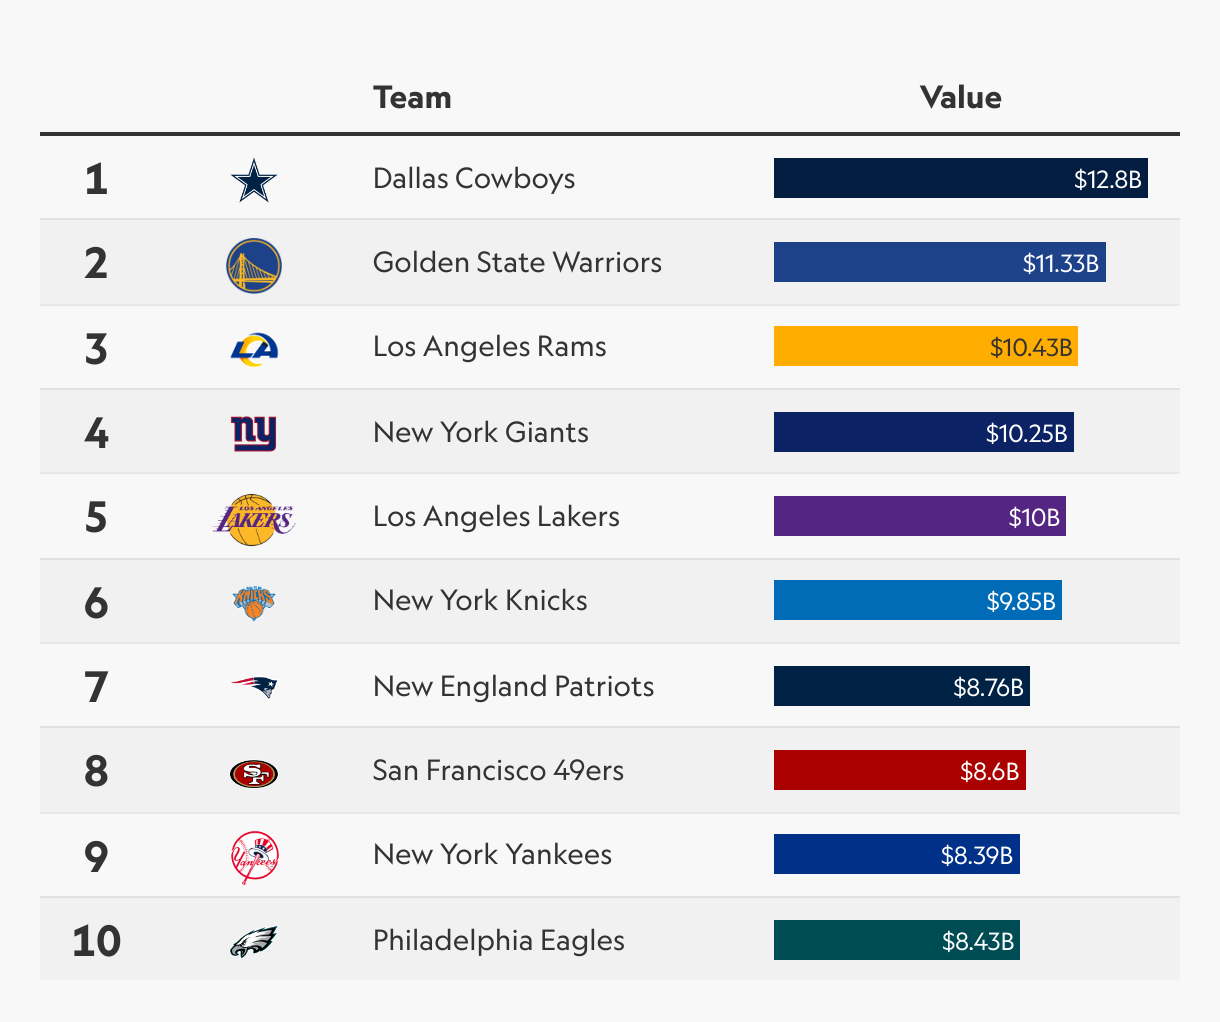Click the Dallas Cowboys star logo
1220x1022 pixels.
click(253, 180)
